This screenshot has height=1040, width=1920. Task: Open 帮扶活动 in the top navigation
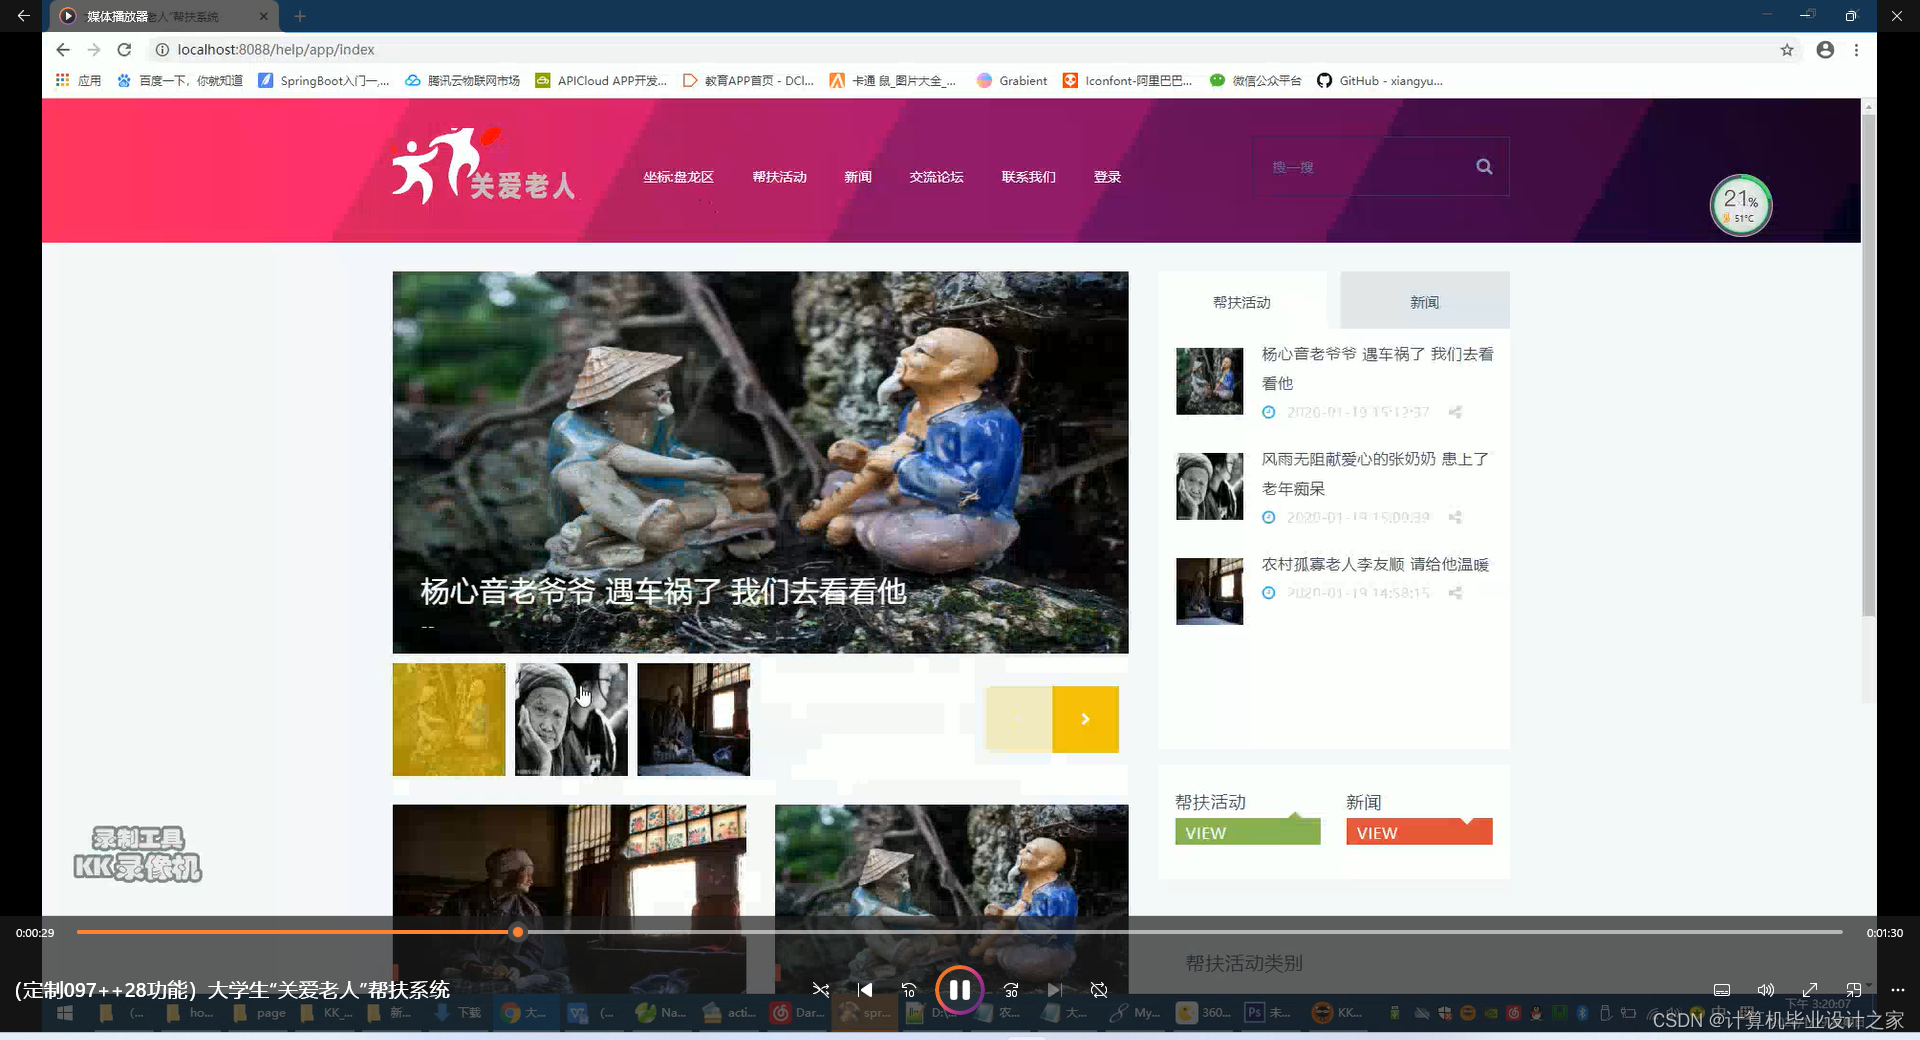click(779, 177)
